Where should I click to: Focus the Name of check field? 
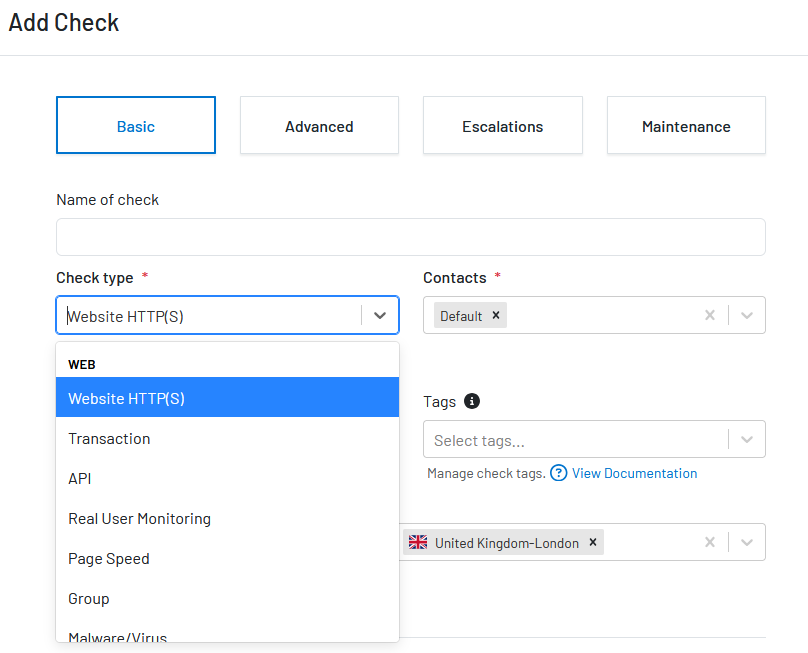click(411, 237)
